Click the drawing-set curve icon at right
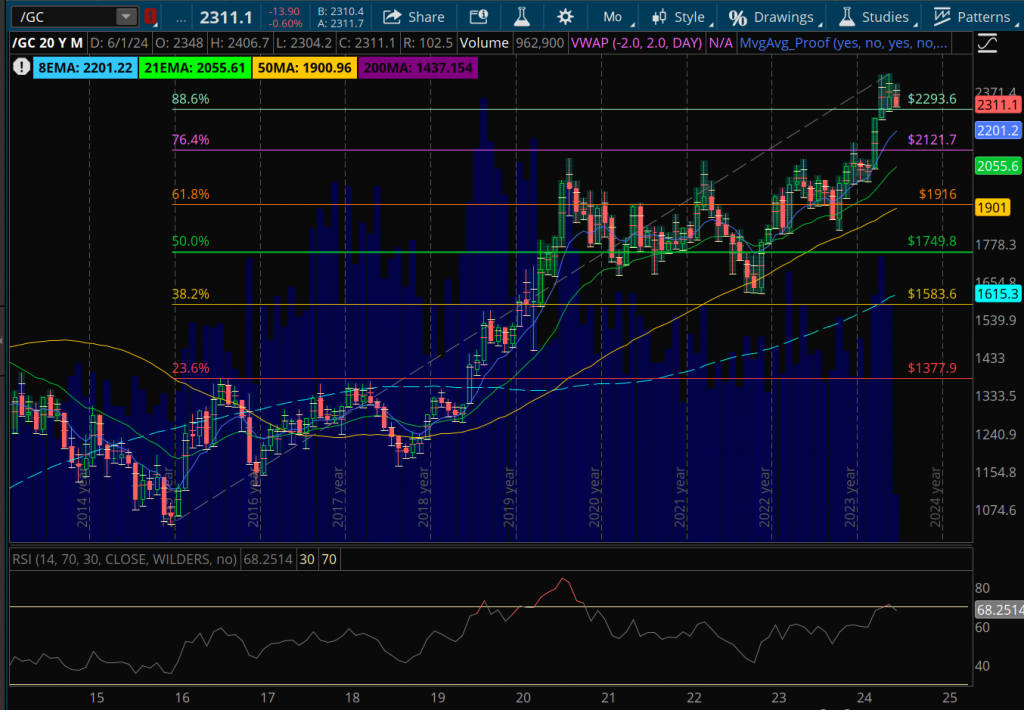 [987, 43]
